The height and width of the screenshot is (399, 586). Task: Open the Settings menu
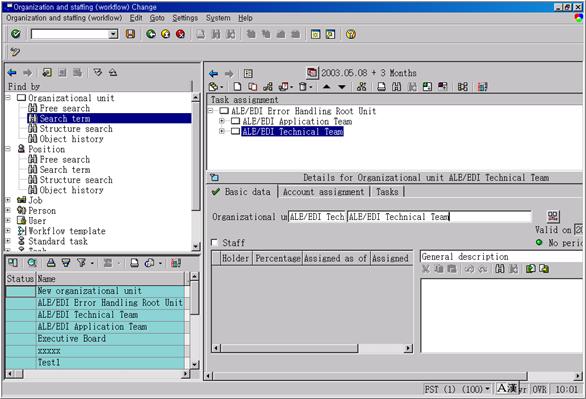click(185, 18)
